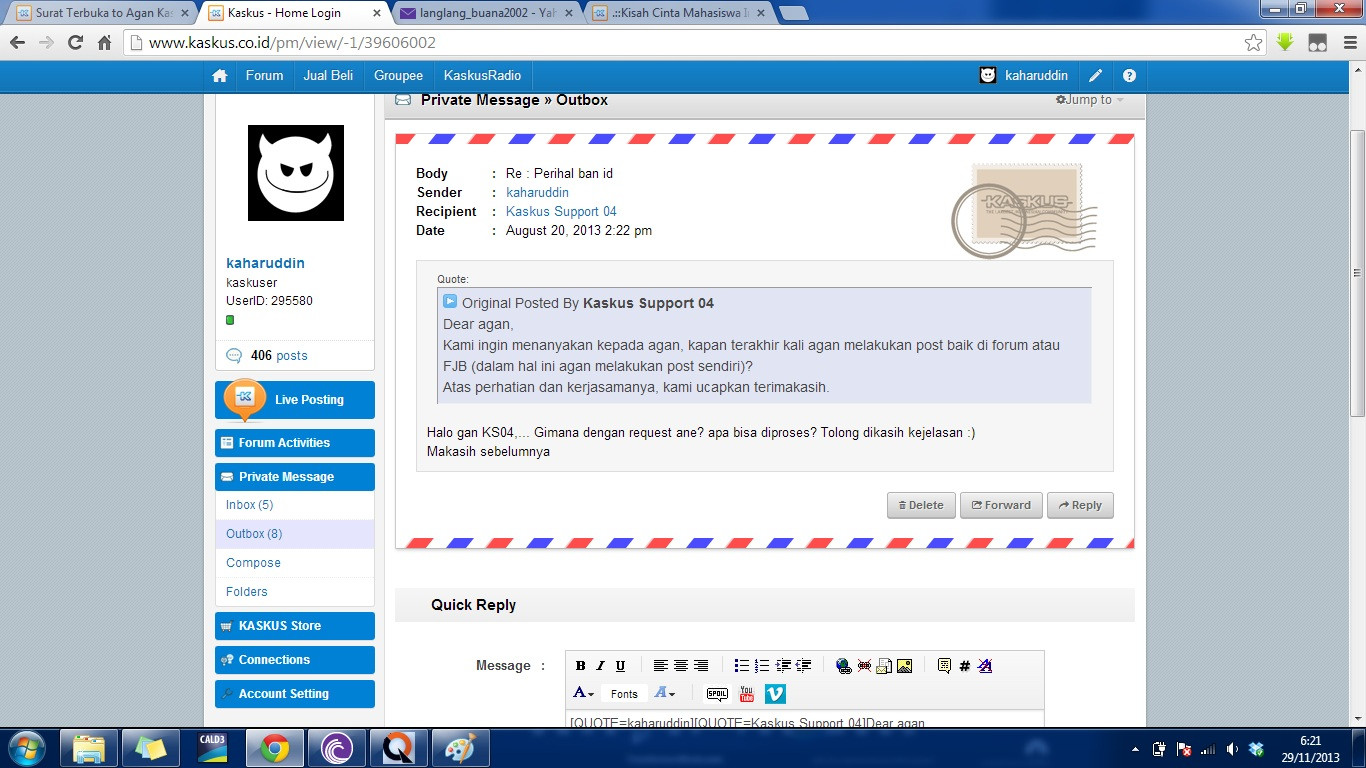Forward this private message
Viewport: 1366px width, 768px height.
1001,506
